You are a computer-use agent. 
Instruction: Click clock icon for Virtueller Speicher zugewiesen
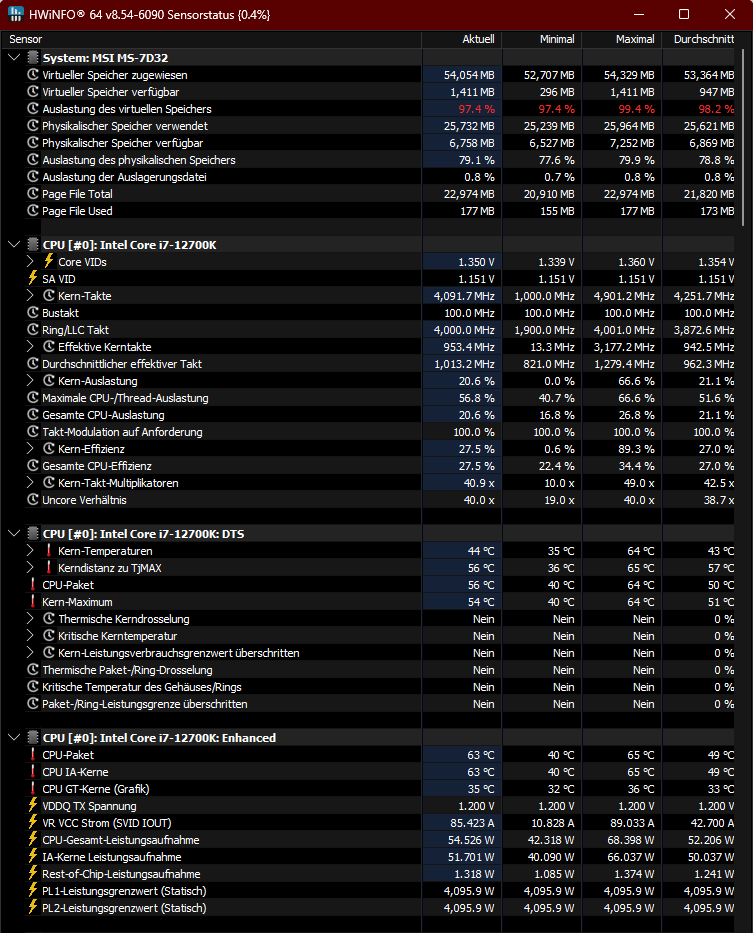33,75
